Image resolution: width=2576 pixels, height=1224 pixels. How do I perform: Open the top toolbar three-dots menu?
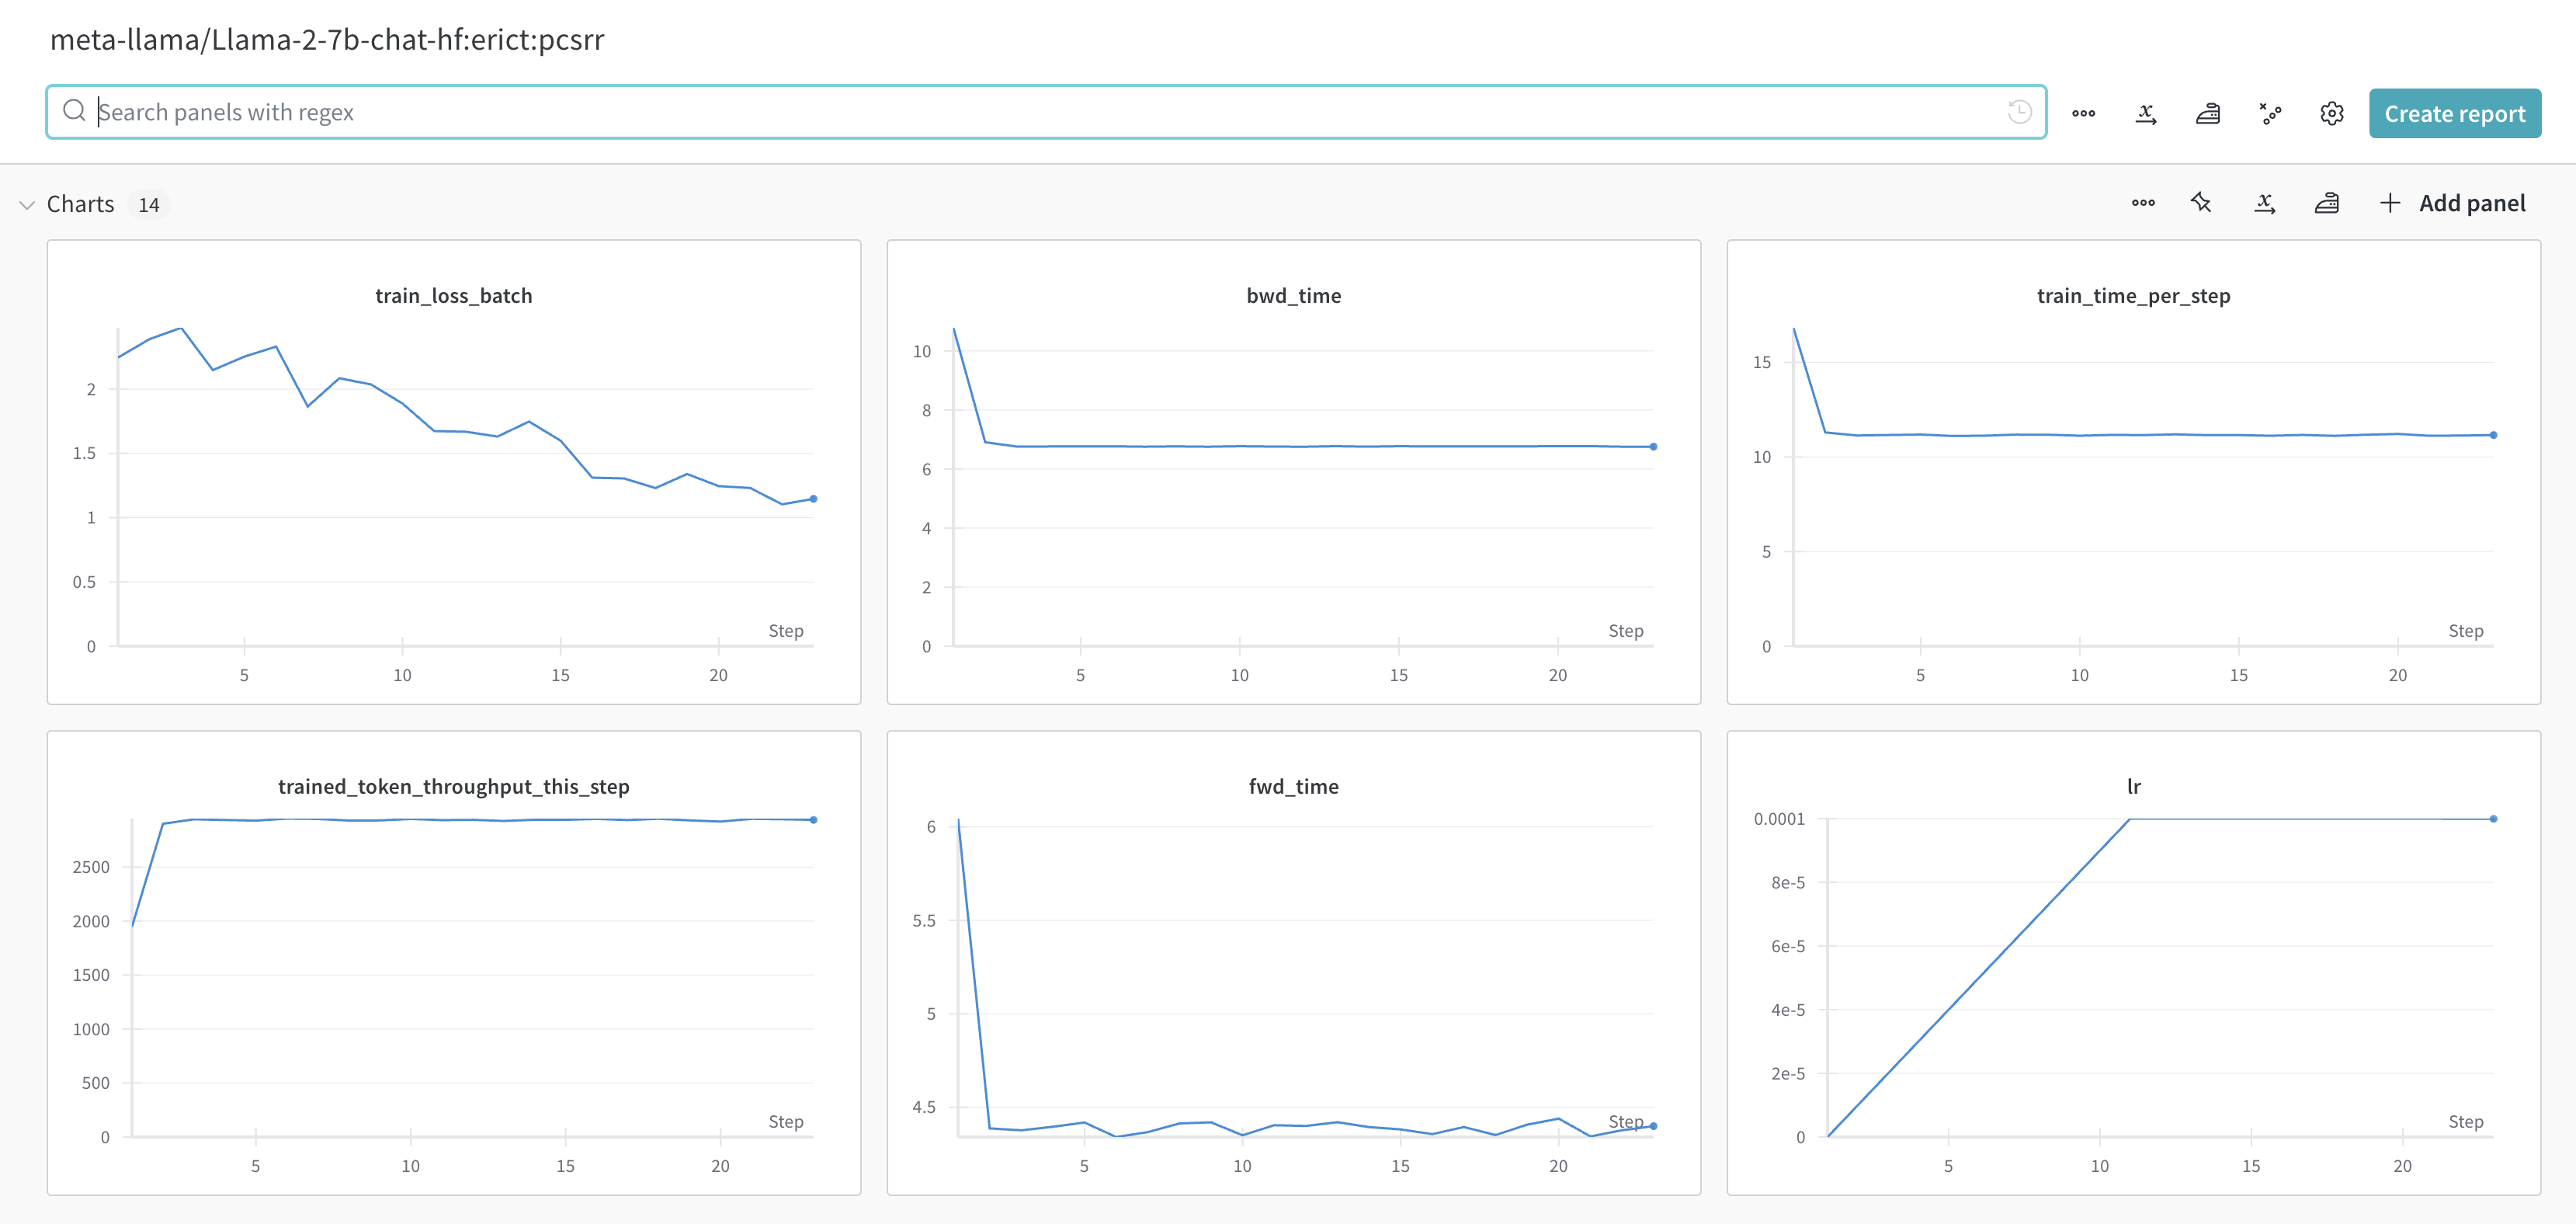[x=2084, y=114]
